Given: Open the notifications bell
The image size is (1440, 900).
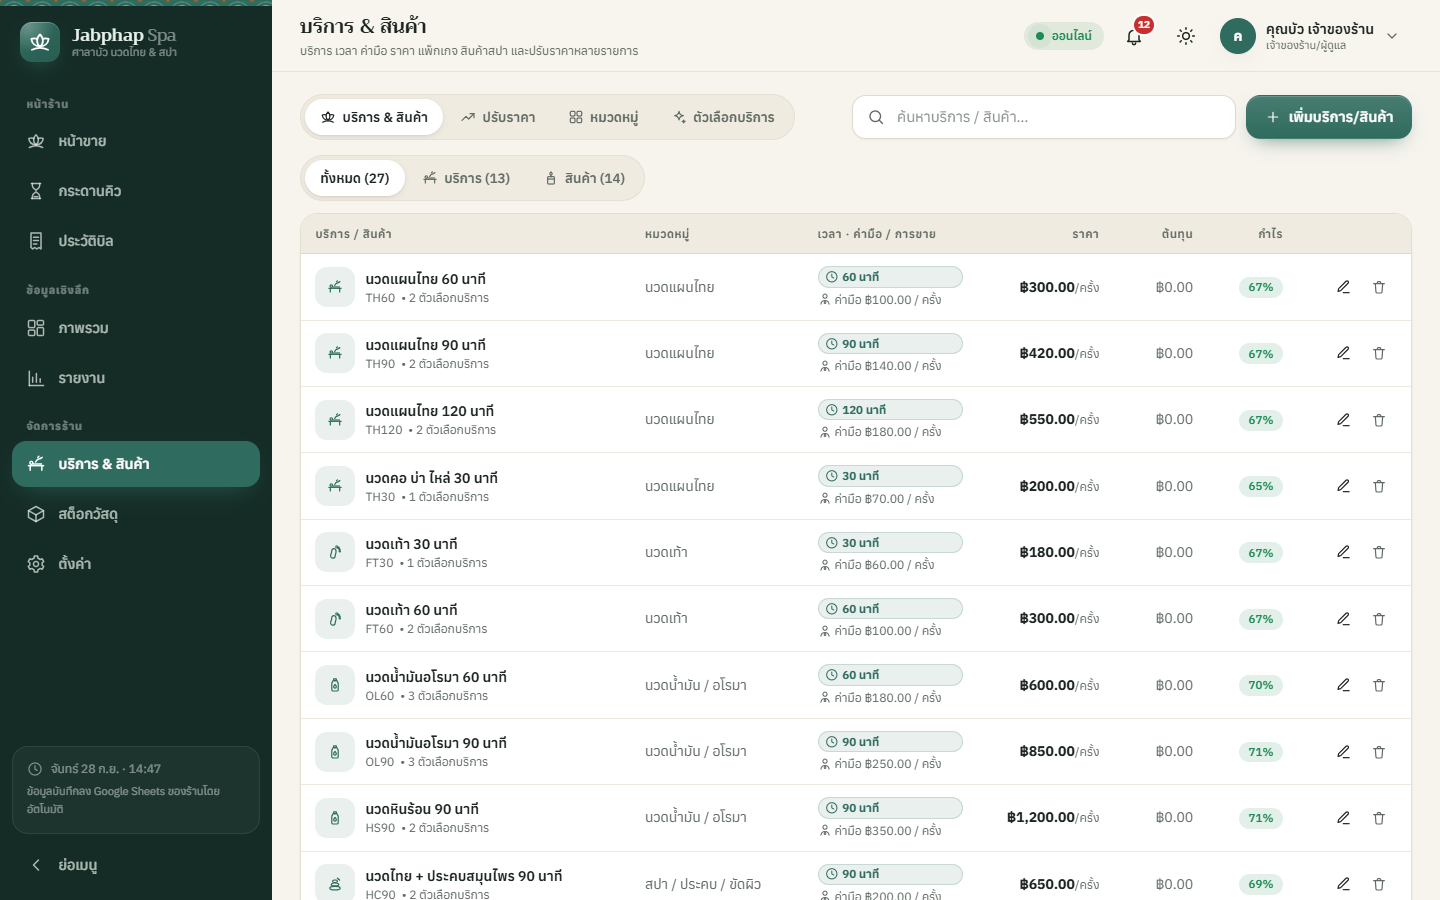Looking at the screenshot, I should (1134, 36).
